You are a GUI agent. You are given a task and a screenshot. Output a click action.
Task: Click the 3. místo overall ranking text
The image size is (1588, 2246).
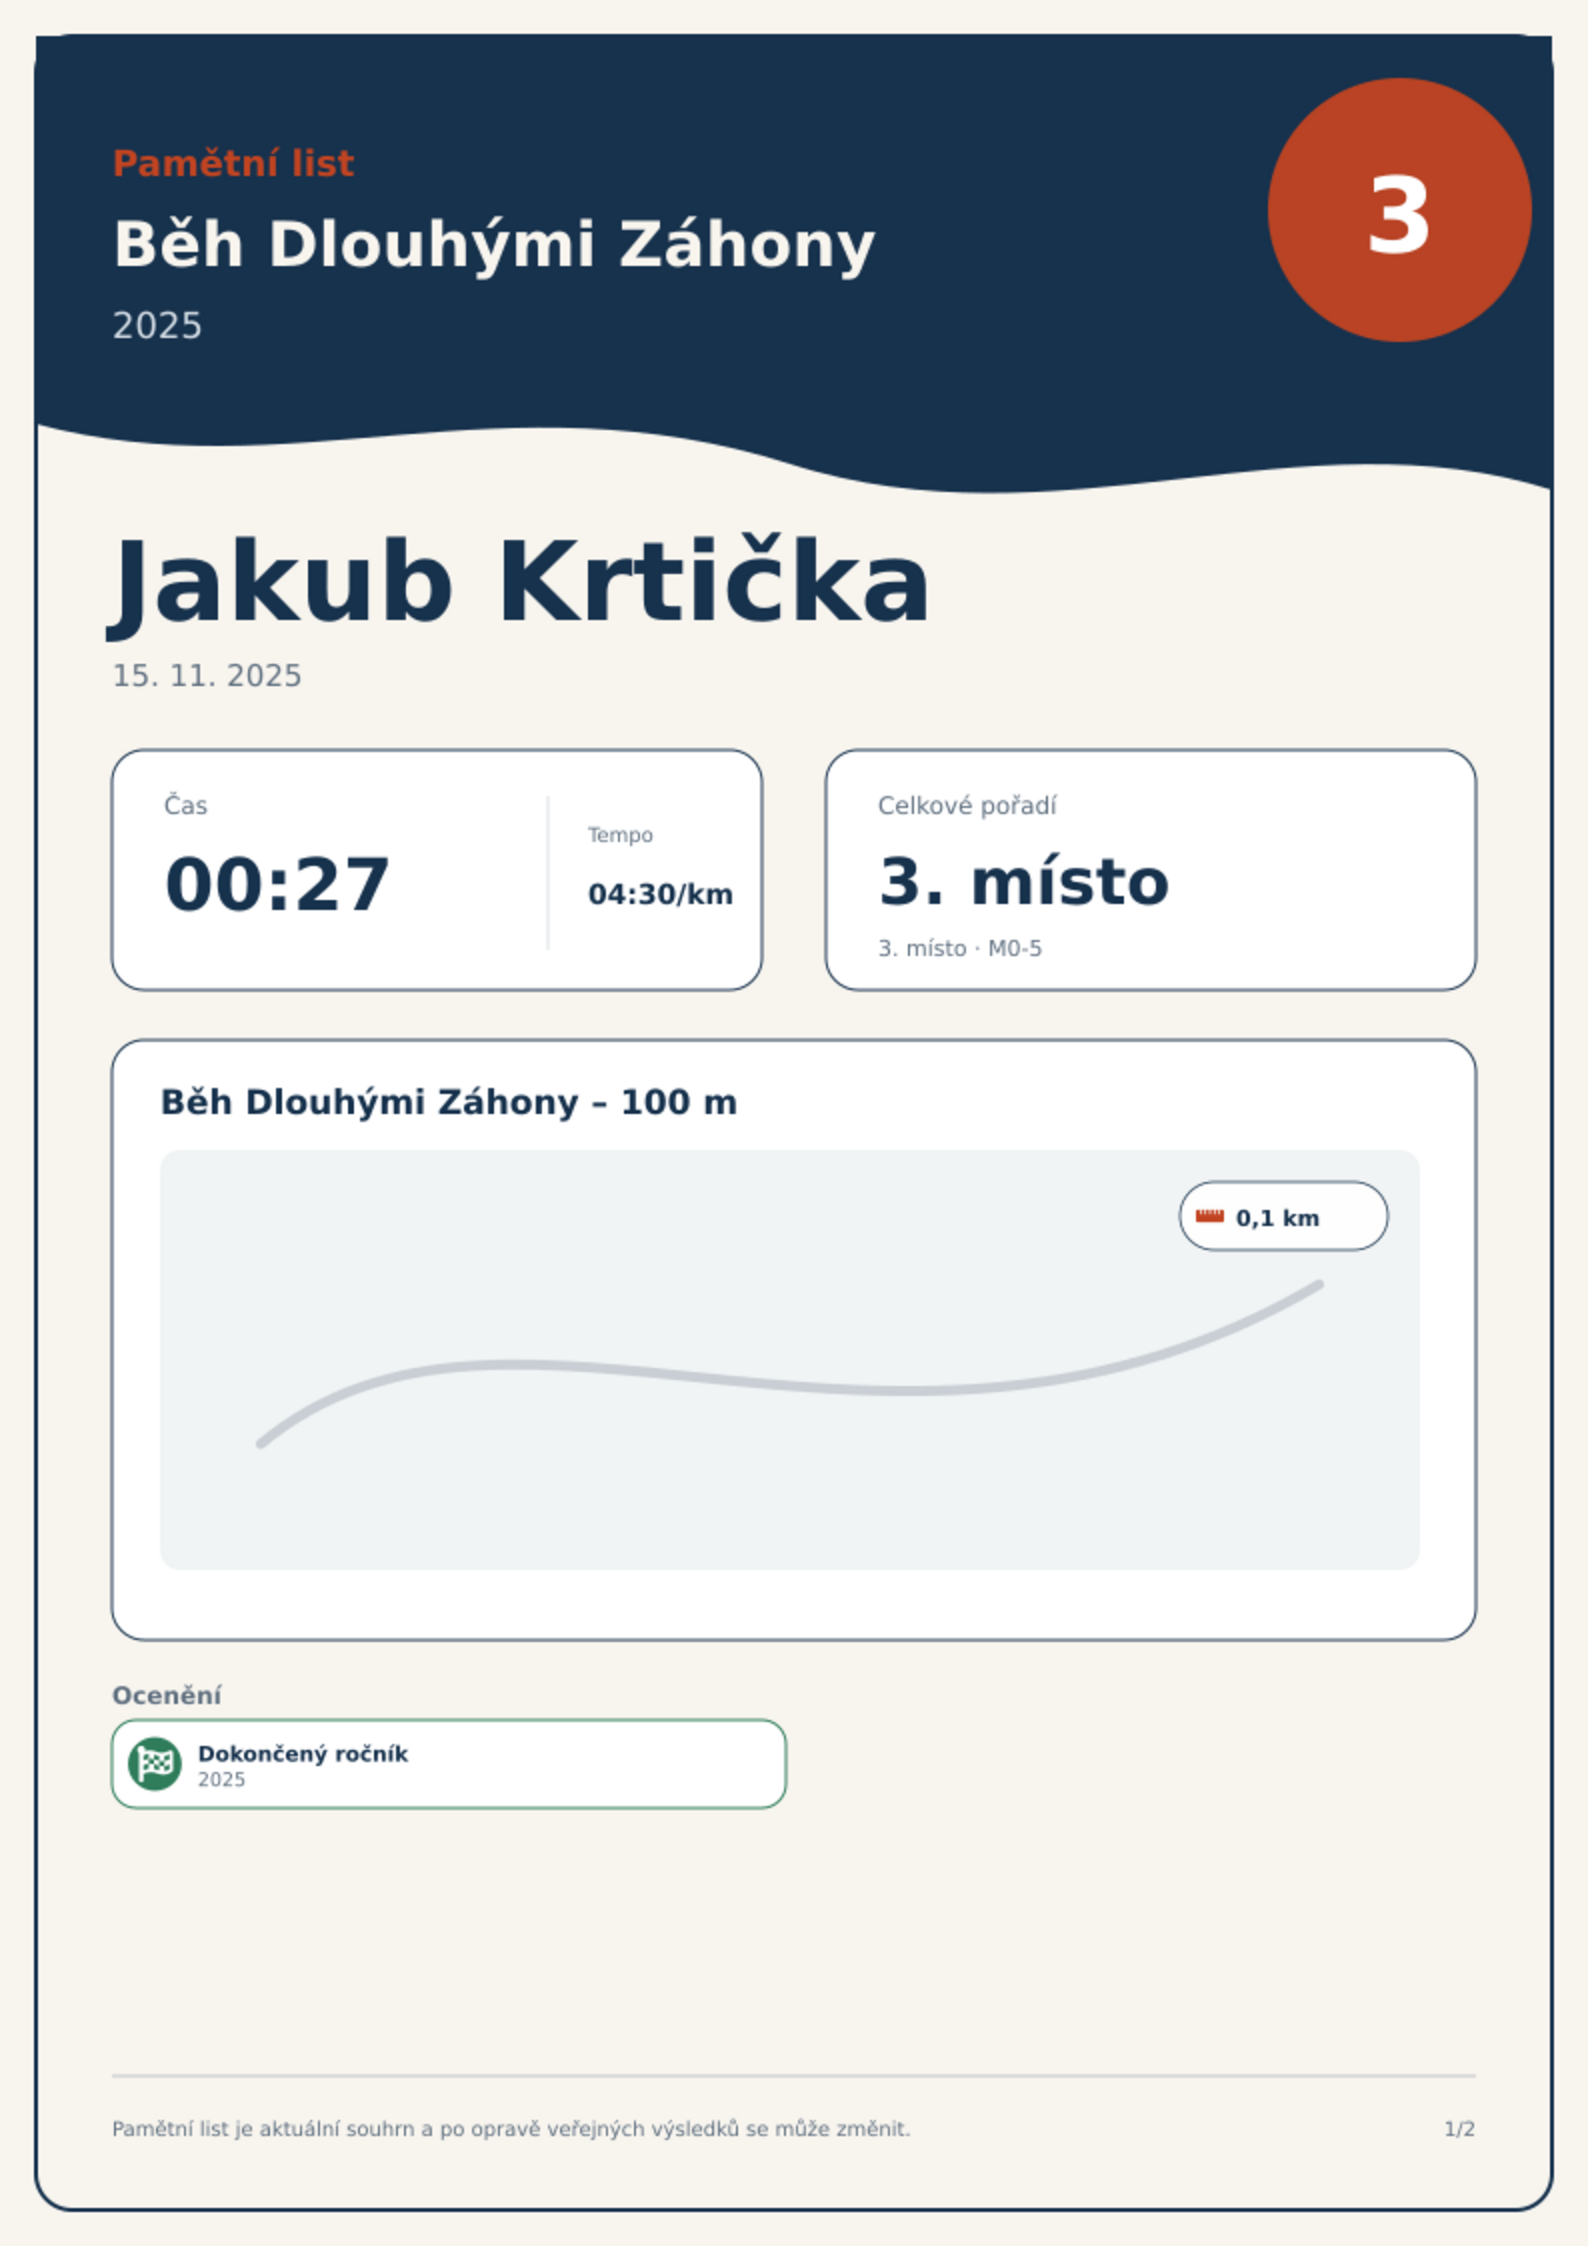coord(1023,882)
